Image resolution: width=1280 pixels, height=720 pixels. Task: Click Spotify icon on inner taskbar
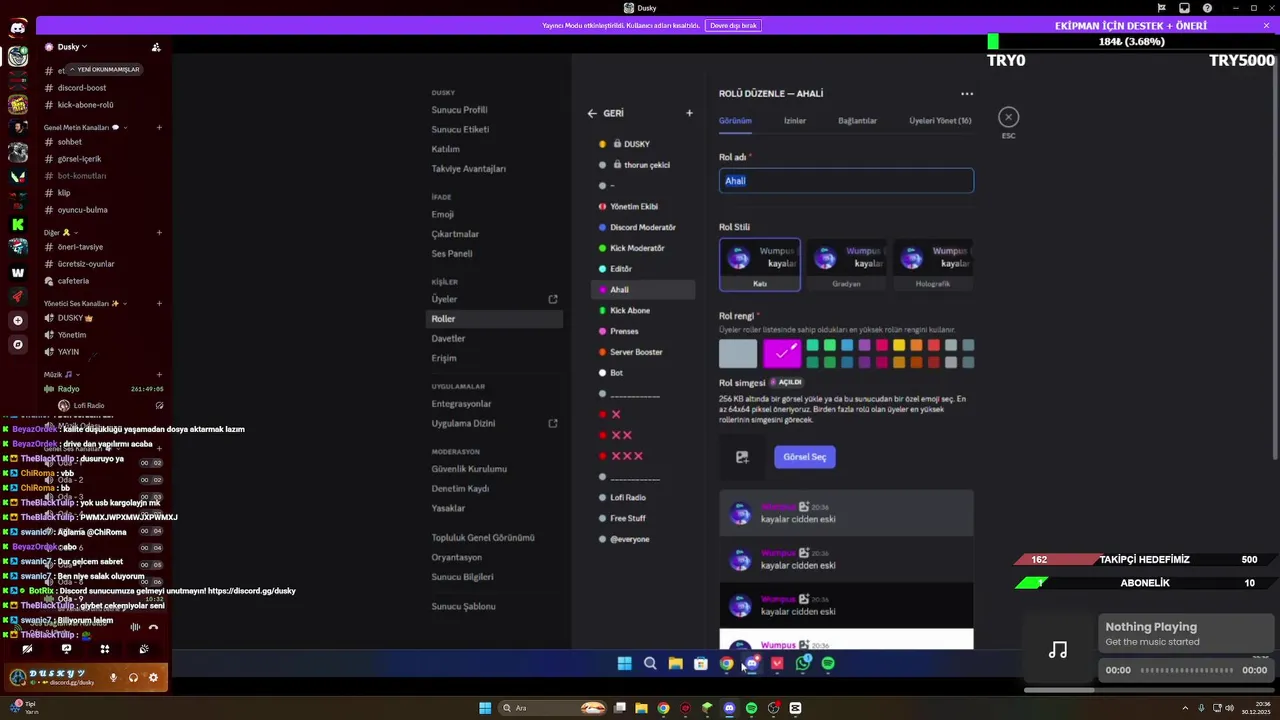pyautogui.click(x=828, y=663)
